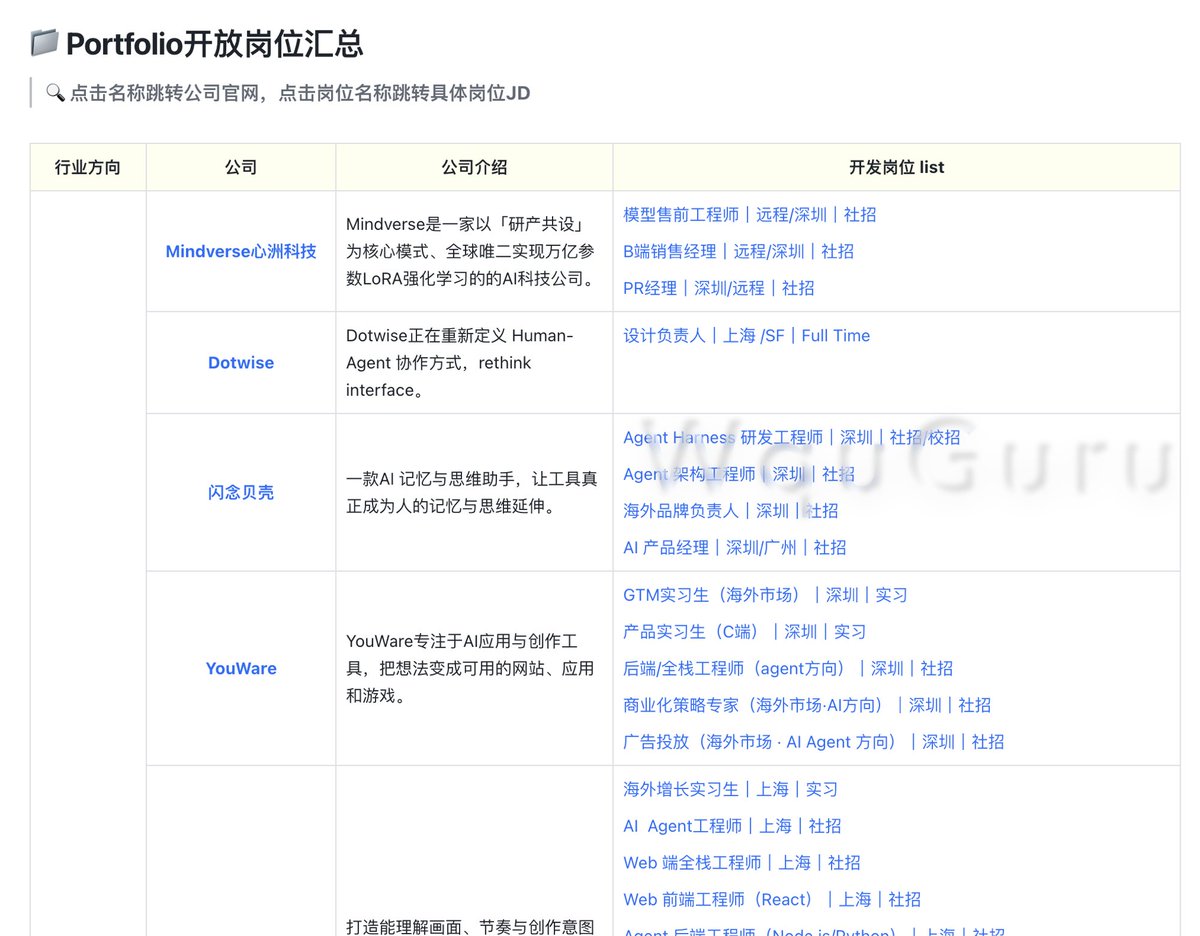Open B端销售经理 job posting
The width and height of the screenshot is (1200, 936).
click(x=738, y=251)
